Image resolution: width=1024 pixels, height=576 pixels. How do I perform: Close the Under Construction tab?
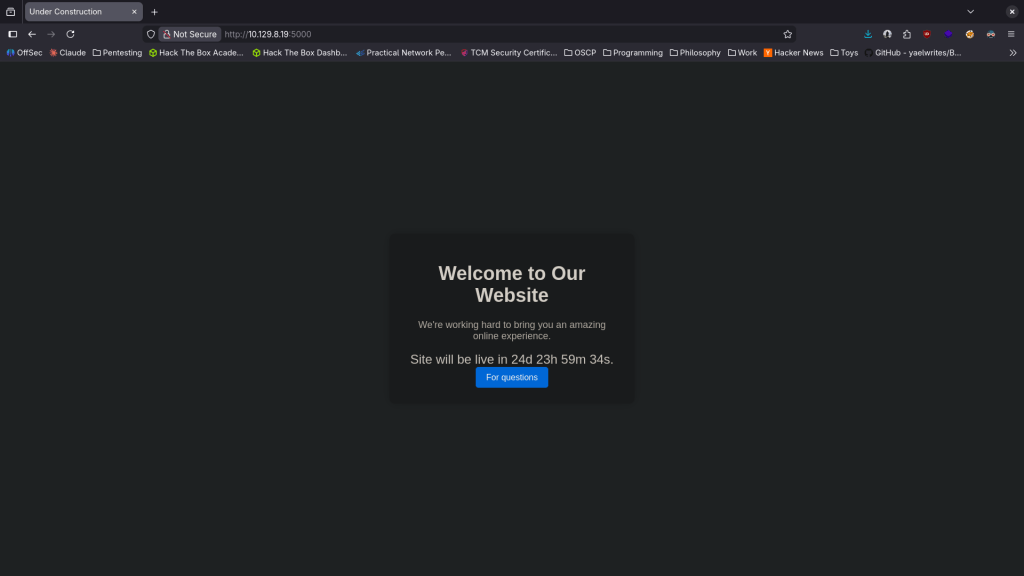point(134,12)
